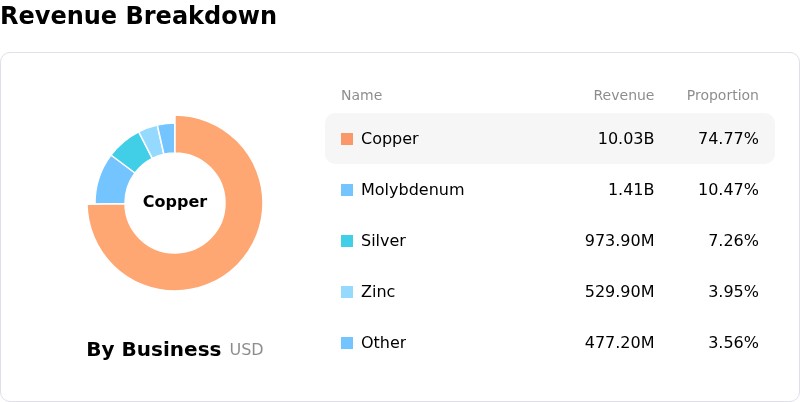Viewport: 800px width, 402px height.
Task: Click the Molybdenum slice of the donut chart
Action: pos(112,183)
